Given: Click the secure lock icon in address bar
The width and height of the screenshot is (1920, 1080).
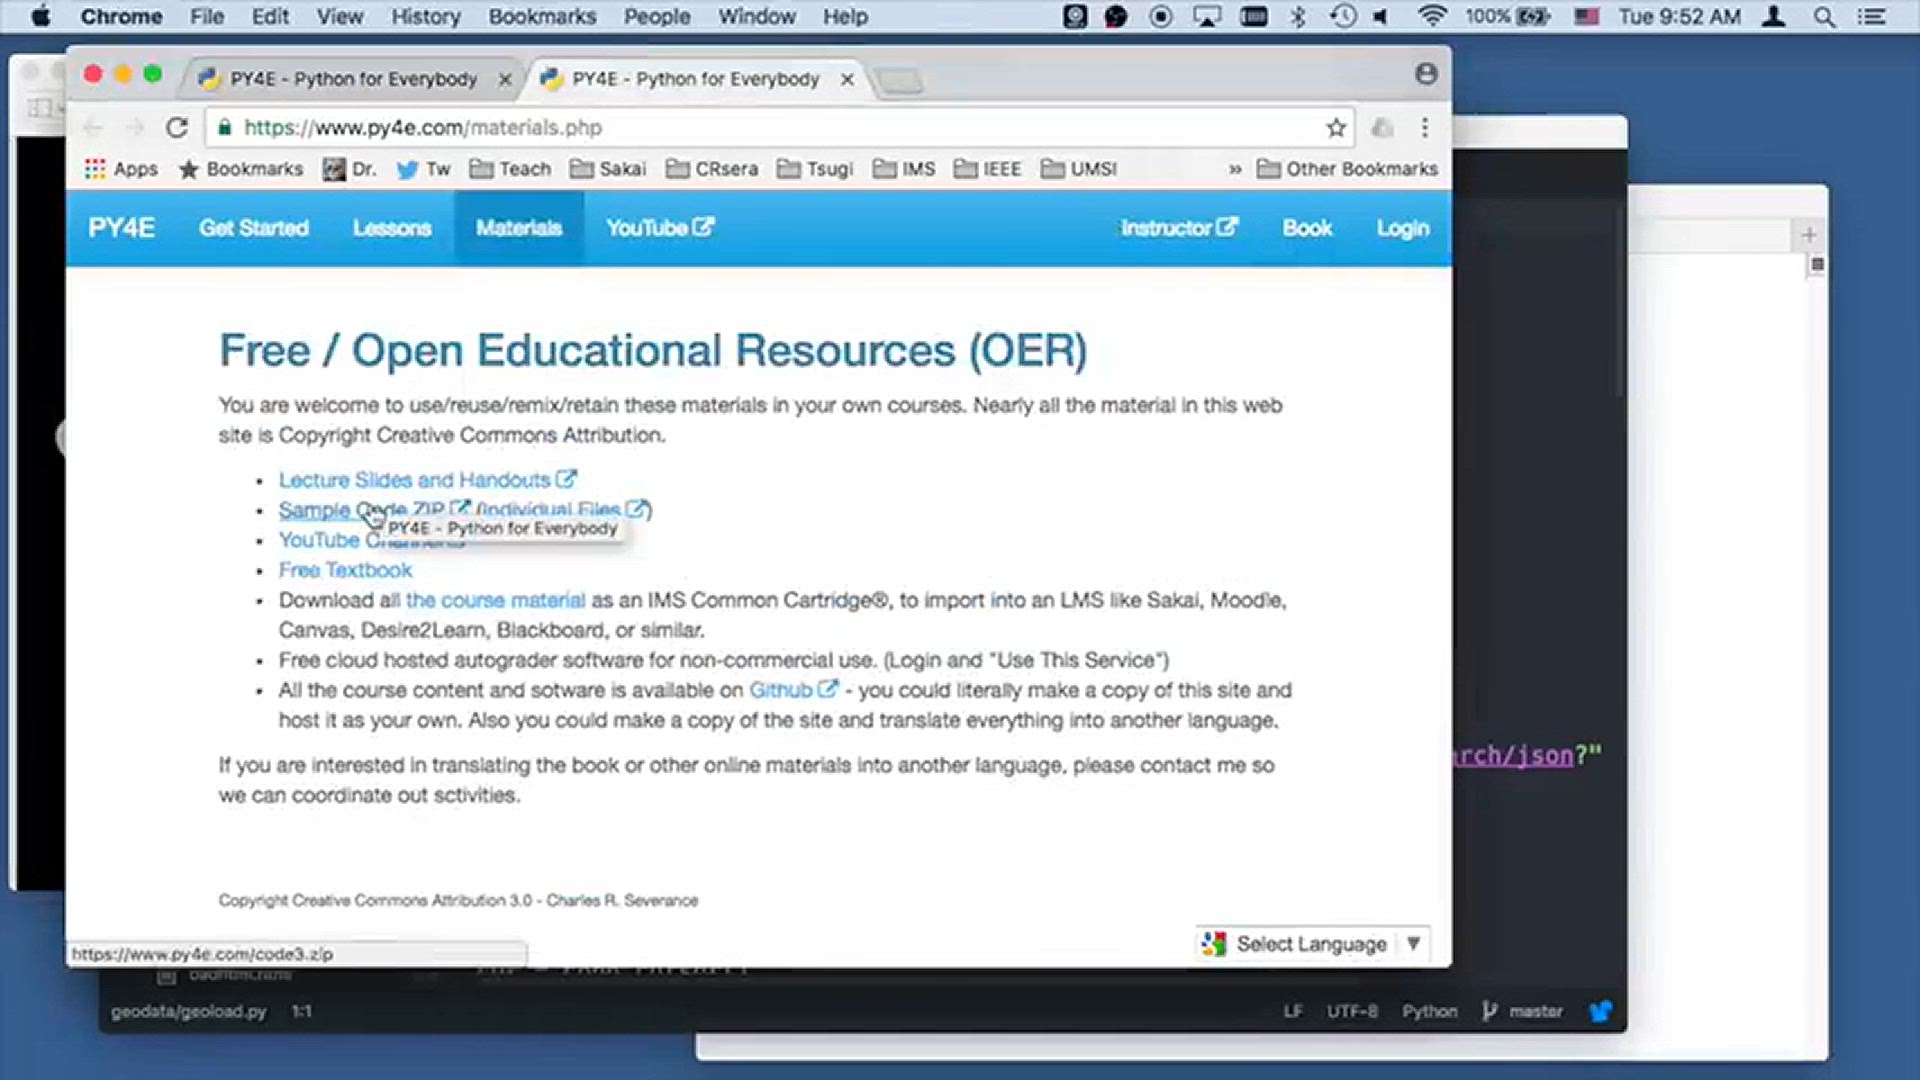Looking at the screenshot, I should pyautogui.click(x=225, y=127).
